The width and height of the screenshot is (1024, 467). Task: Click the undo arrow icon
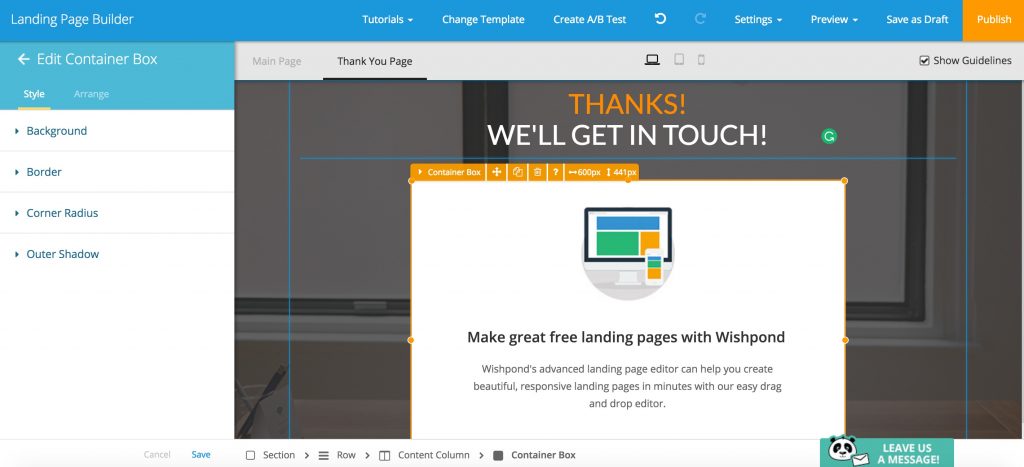pos(660,19)
